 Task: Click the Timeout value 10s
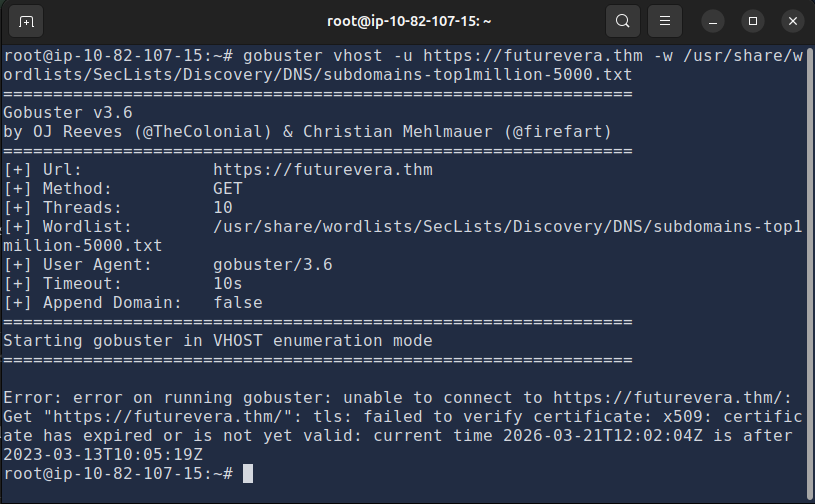tap(228, 284)
